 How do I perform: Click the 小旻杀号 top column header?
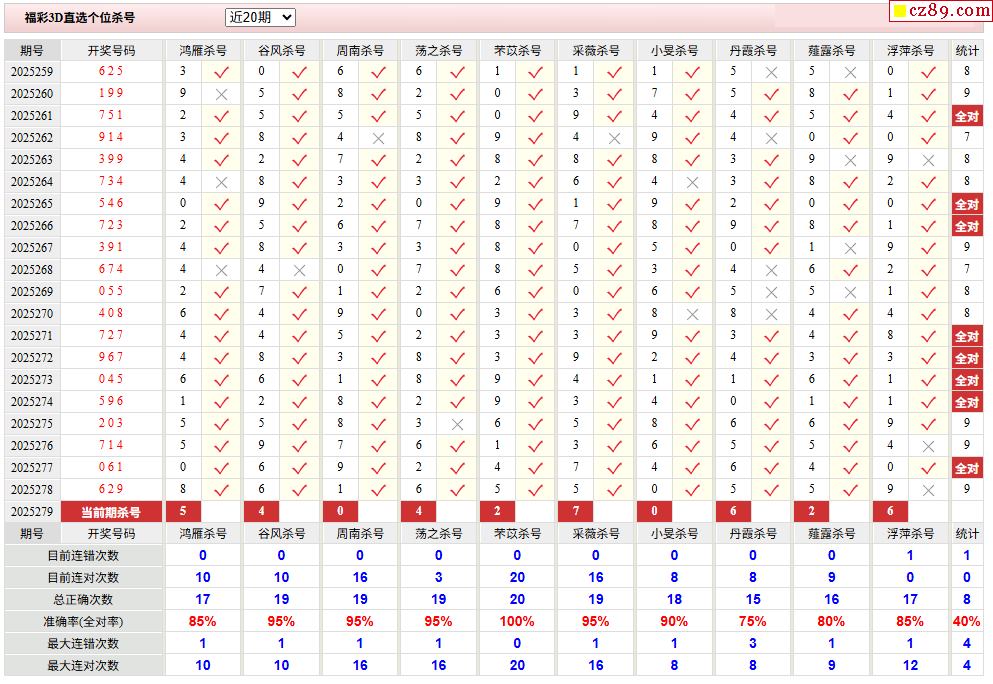(x=674, y=51)
